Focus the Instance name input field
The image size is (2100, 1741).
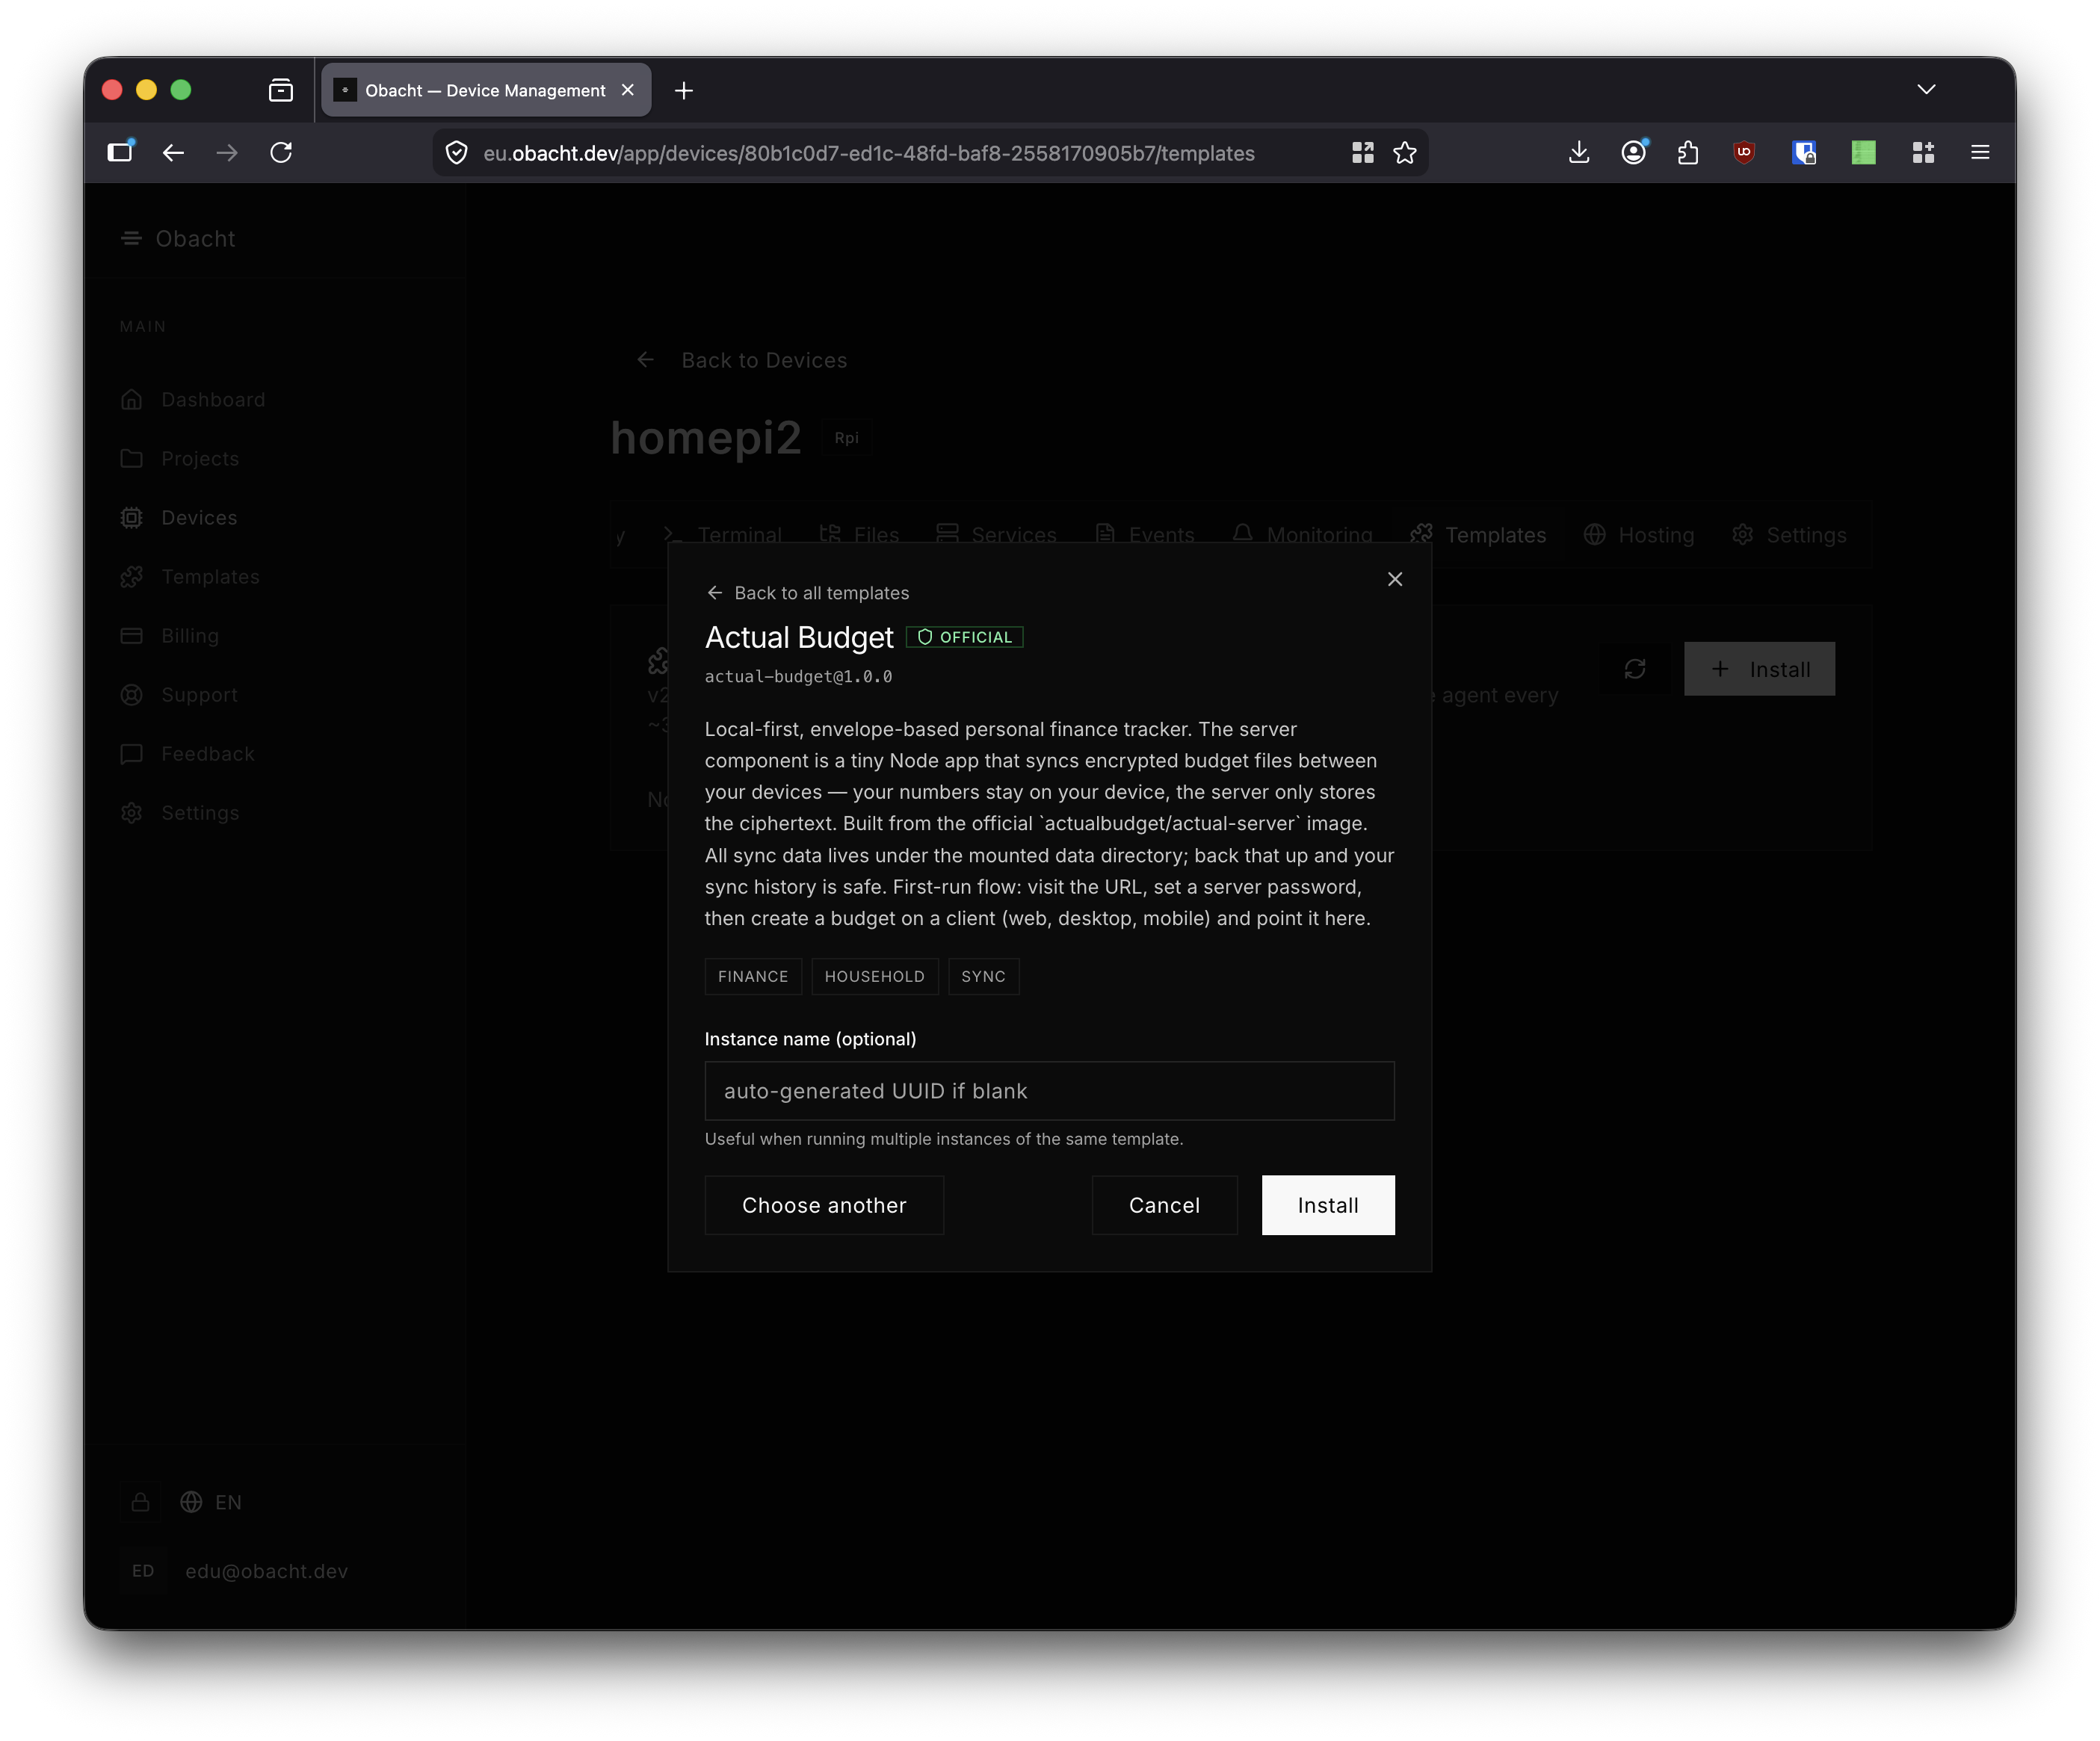[x=1049, y=1091]
